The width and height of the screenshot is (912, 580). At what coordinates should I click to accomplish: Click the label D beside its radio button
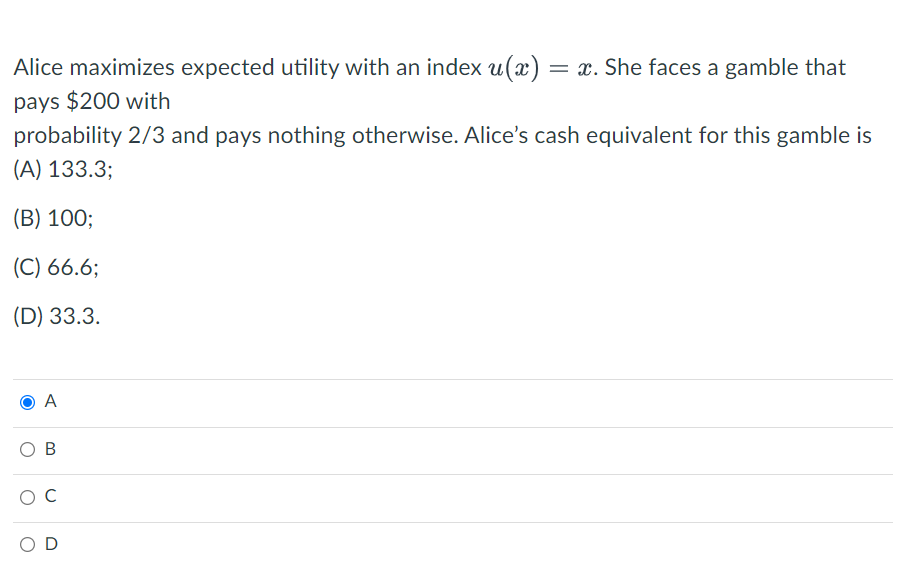tap(49, 543)
